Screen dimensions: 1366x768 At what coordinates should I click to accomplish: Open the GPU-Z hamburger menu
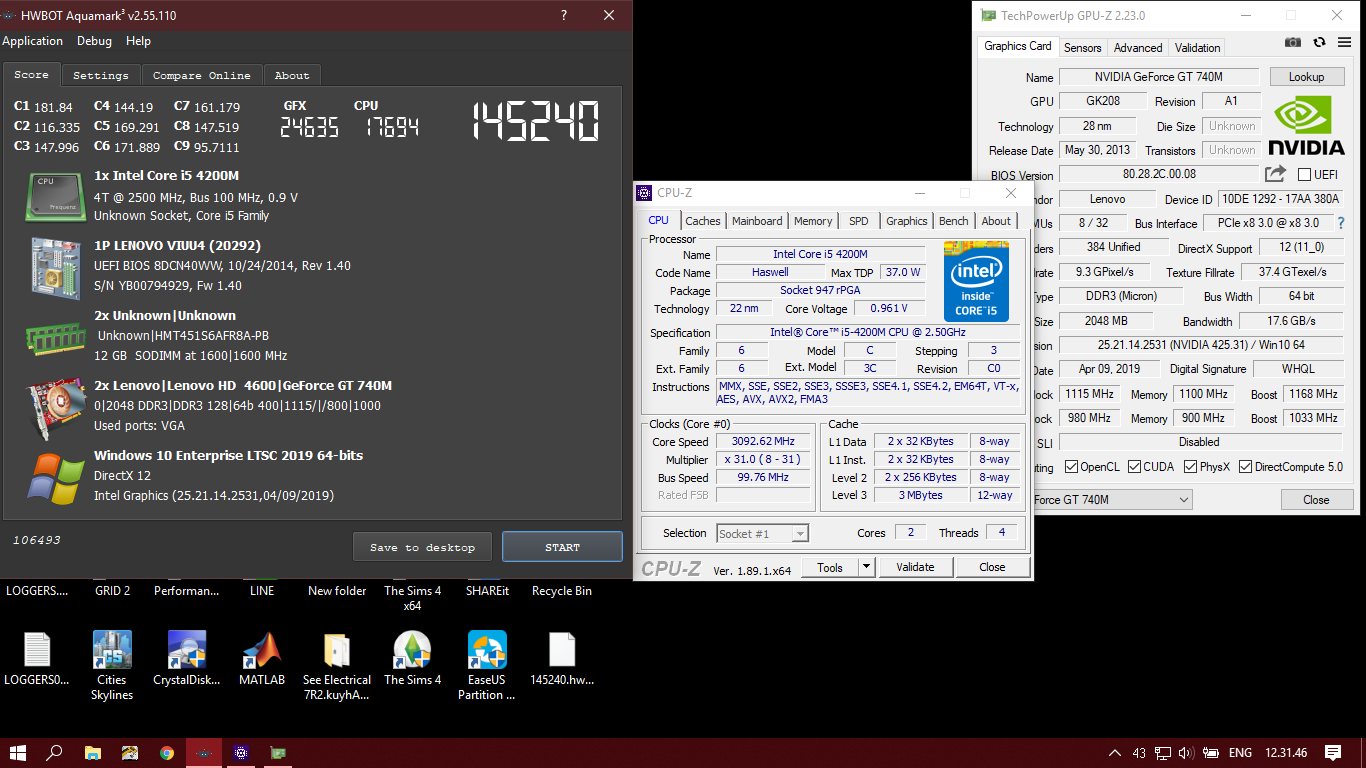tap(1343, 42)
